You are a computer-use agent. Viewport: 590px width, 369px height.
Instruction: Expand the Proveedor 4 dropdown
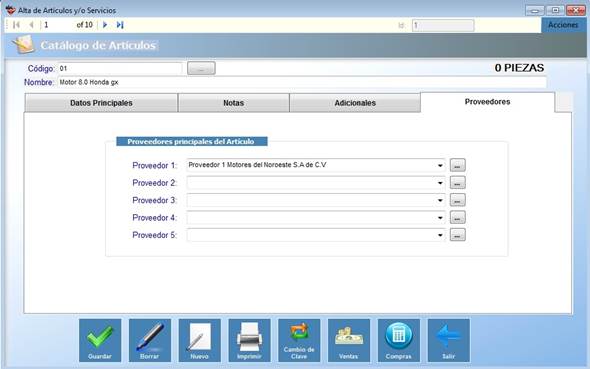pos(440,217)
